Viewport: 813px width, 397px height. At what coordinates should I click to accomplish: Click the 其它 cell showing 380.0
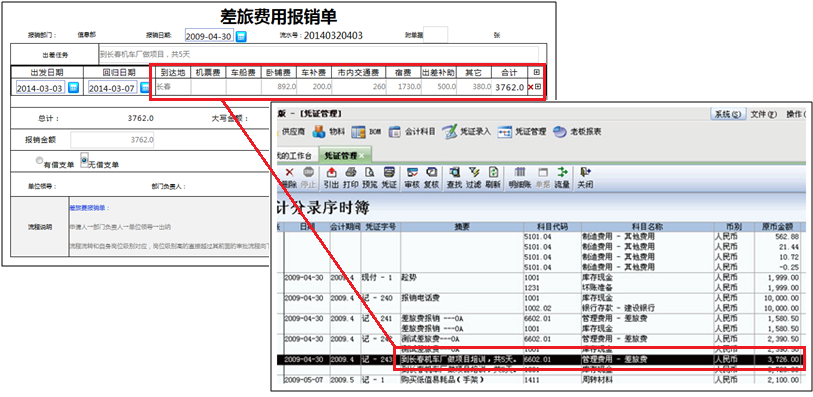coord(474,87)
